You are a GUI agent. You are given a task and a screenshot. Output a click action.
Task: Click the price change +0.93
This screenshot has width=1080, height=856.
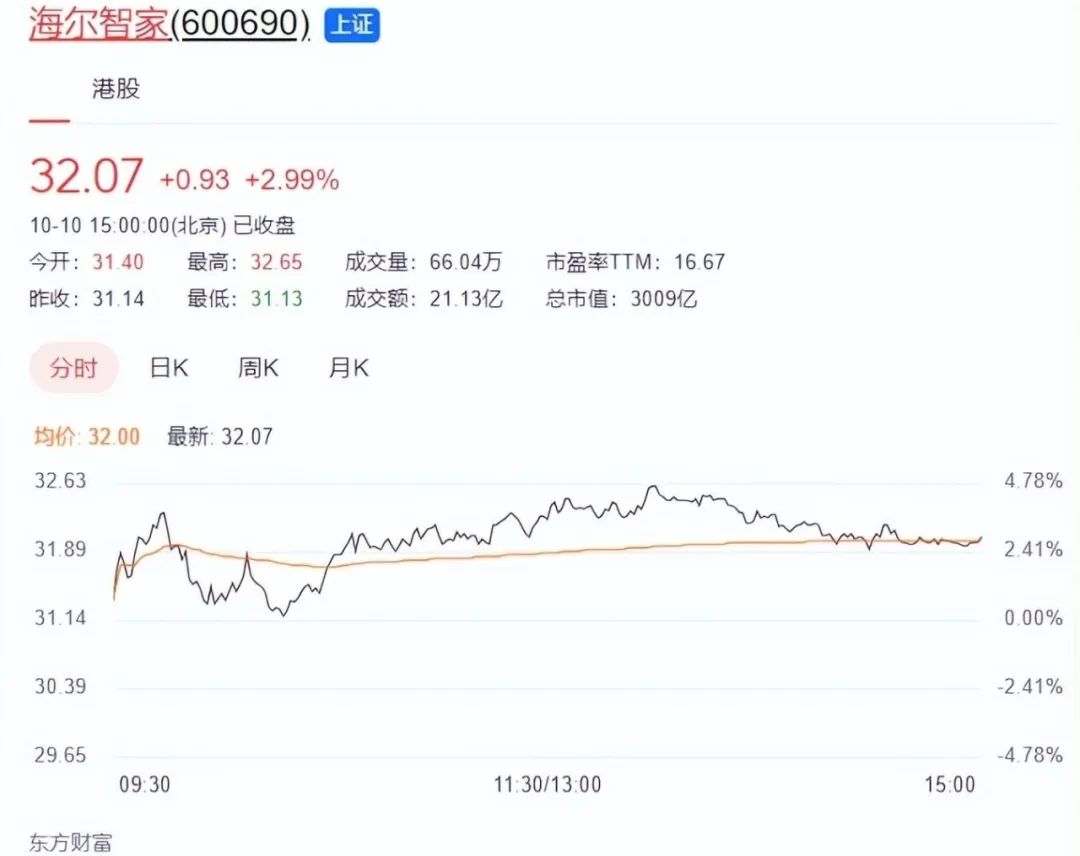(x=194, y=180)
